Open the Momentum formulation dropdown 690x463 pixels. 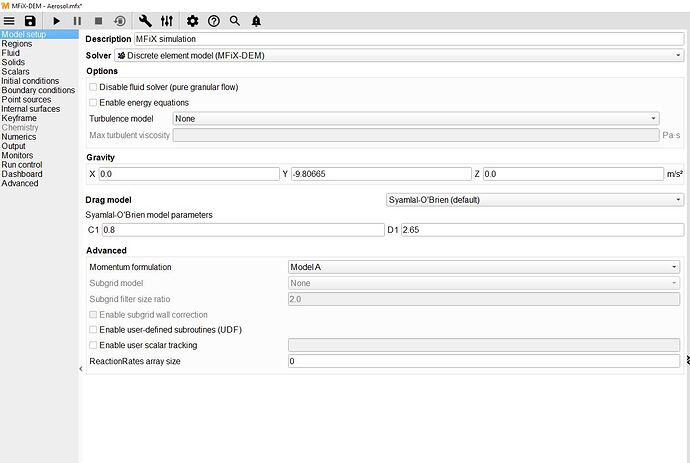click(484, 267)
